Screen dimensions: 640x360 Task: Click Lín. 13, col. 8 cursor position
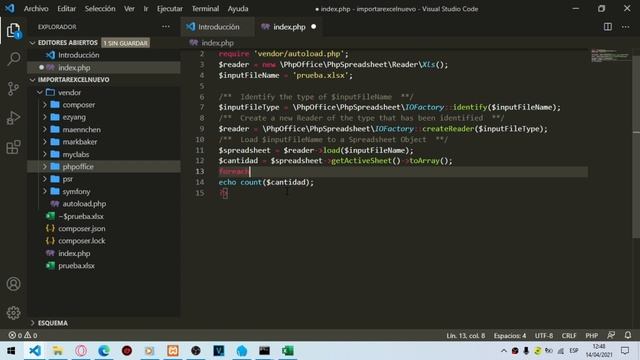(x=466, y=336)
